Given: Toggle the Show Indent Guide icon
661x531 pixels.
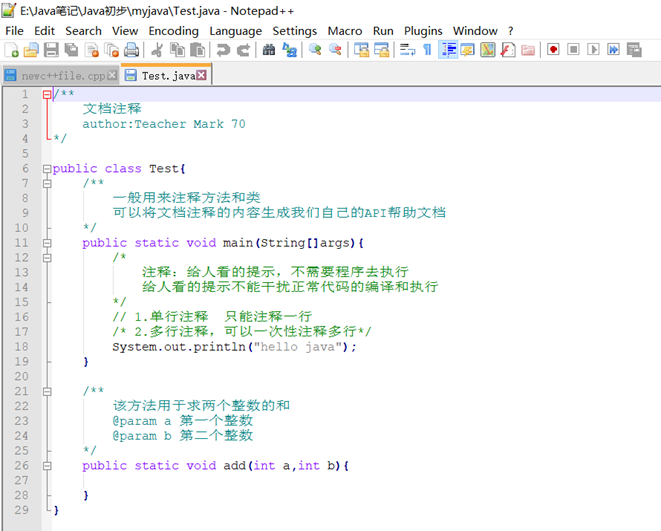Looking at the screenshot, I should tap(448, 50).
